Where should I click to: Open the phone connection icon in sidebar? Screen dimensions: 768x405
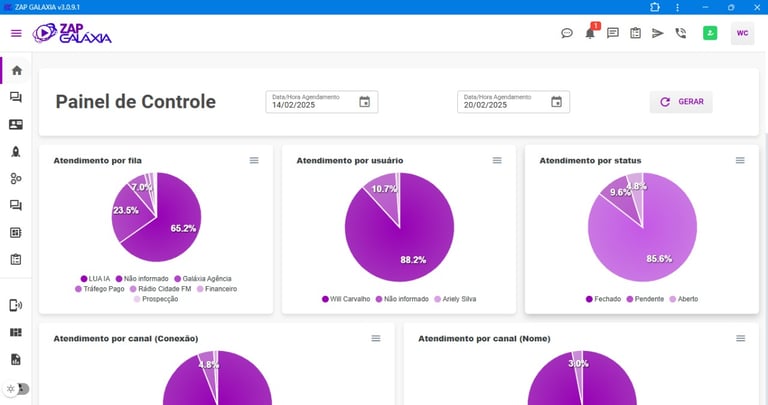coord(16,306)
